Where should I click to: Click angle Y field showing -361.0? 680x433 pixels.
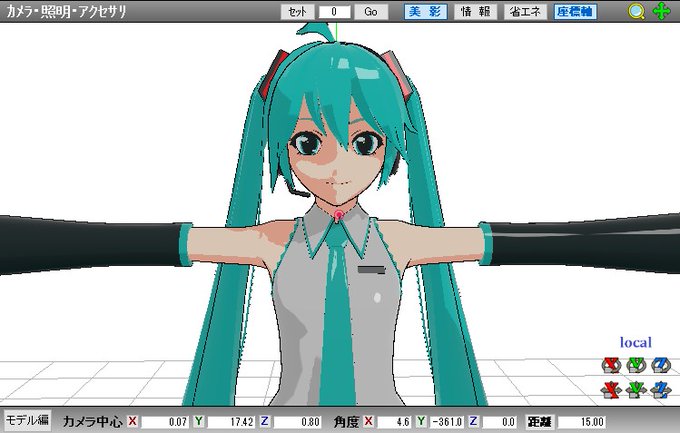446,422
